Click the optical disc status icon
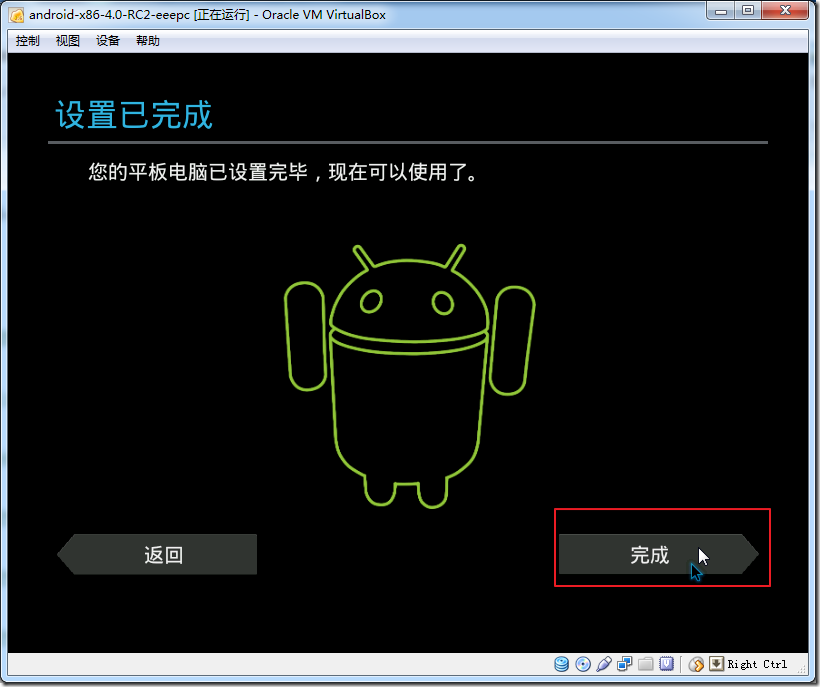820x687 pixels. [583, 664]
